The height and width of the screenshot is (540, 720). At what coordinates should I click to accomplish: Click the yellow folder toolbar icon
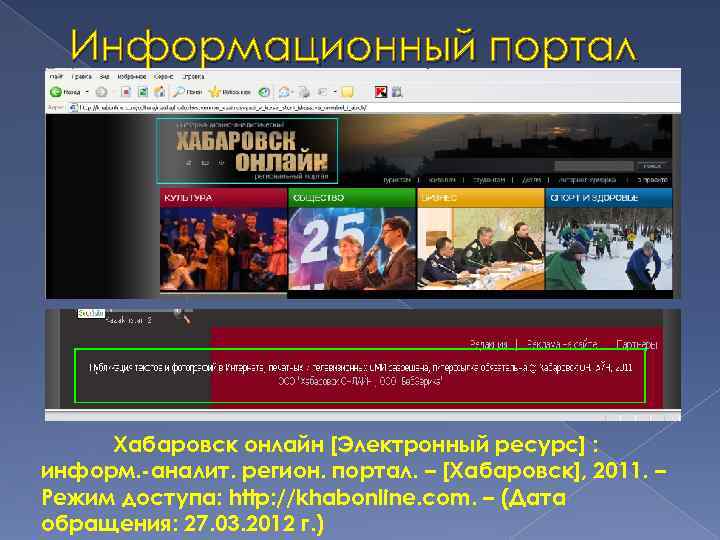(348, 92)
